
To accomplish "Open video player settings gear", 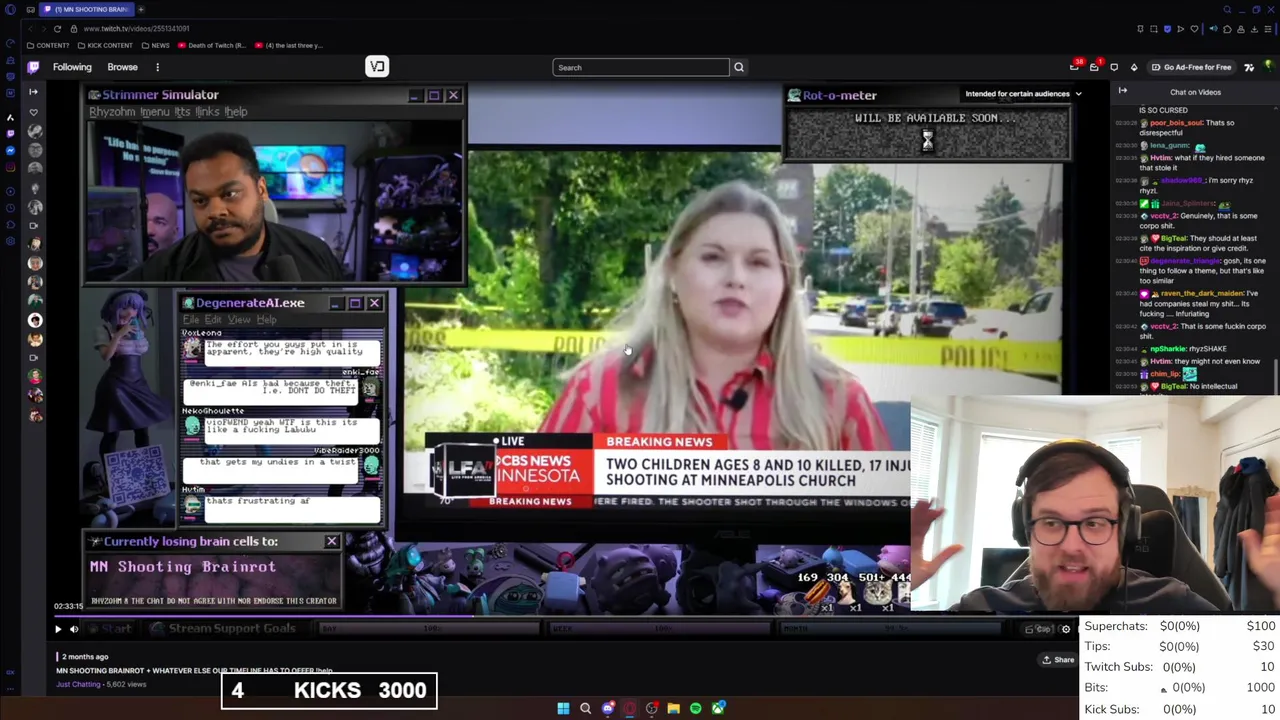I will (1066, 629).
